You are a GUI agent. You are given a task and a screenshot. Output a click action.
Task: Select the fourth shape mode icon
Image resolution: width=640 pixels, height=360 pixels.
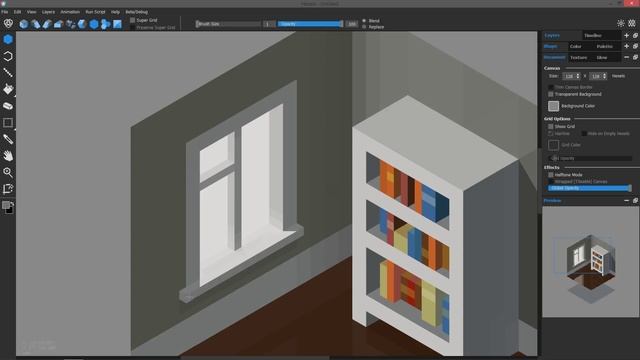click(58, 24)
